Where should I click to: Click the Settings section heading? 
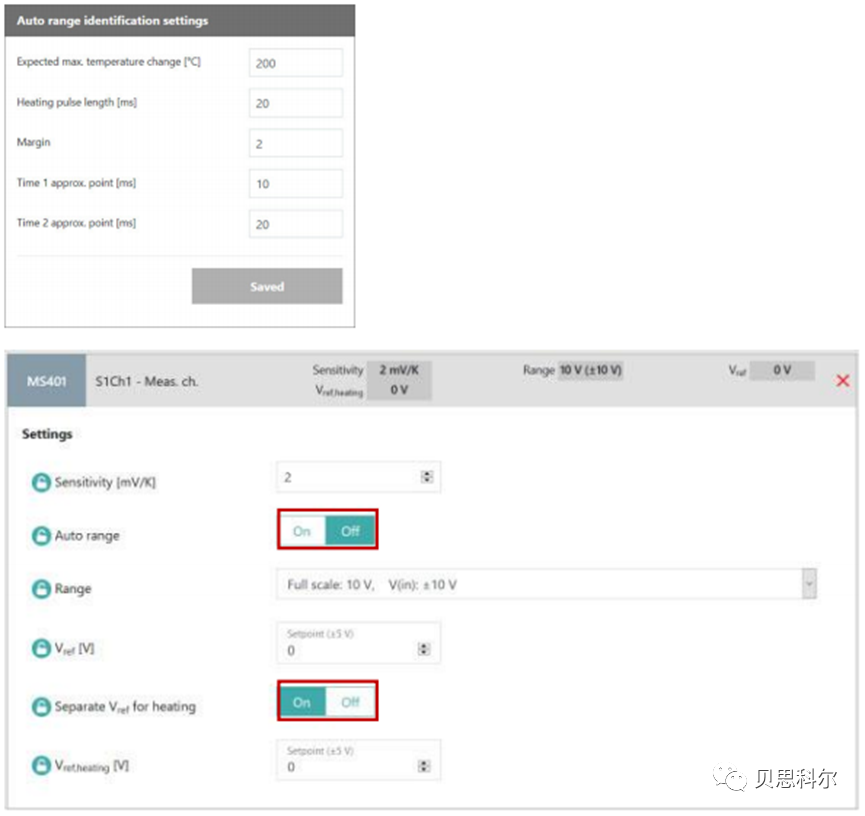tap(47, 434)
